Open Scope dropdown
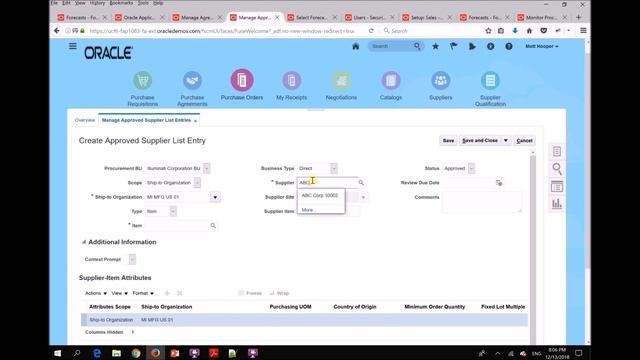The width and height of the screenshot is (640, 360). point(197,183)
